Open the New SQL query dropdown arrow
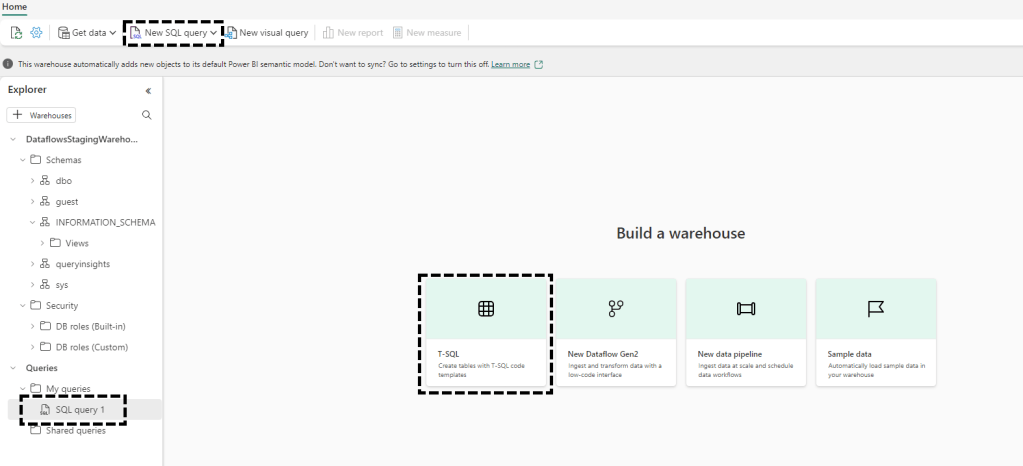The width and height of the screenshot is (1023, 466). [213, 32]
